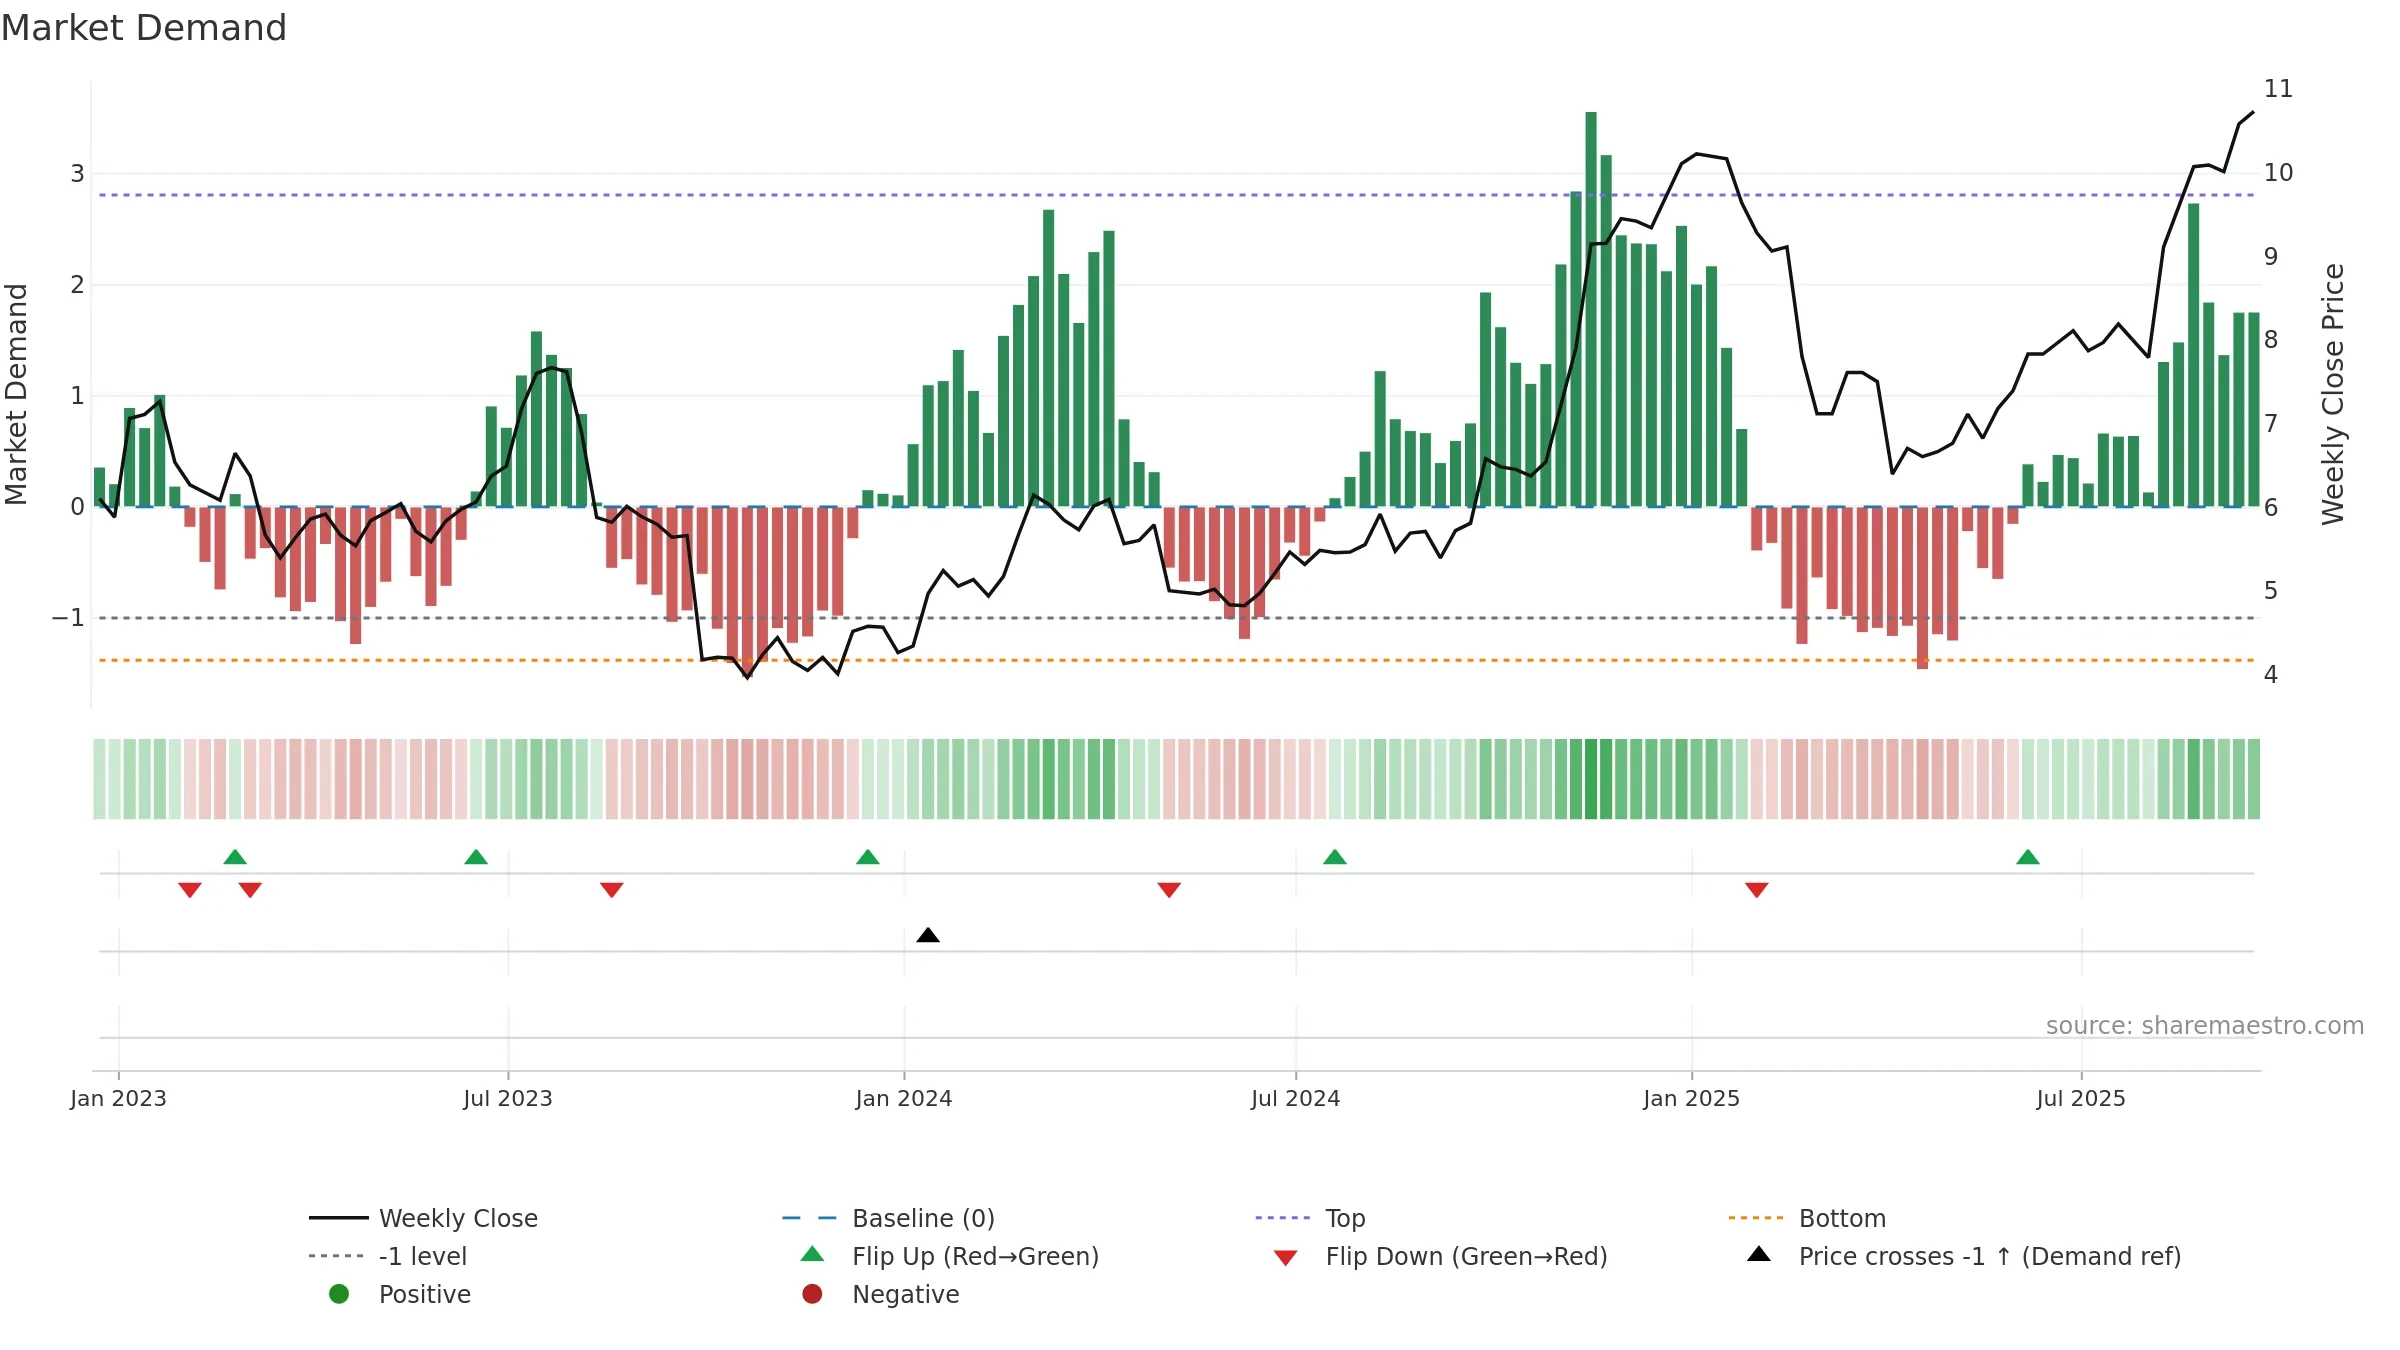Click the green Positive legend dot
This screenshot has width=2400, height=1350.
[339, 1294]
